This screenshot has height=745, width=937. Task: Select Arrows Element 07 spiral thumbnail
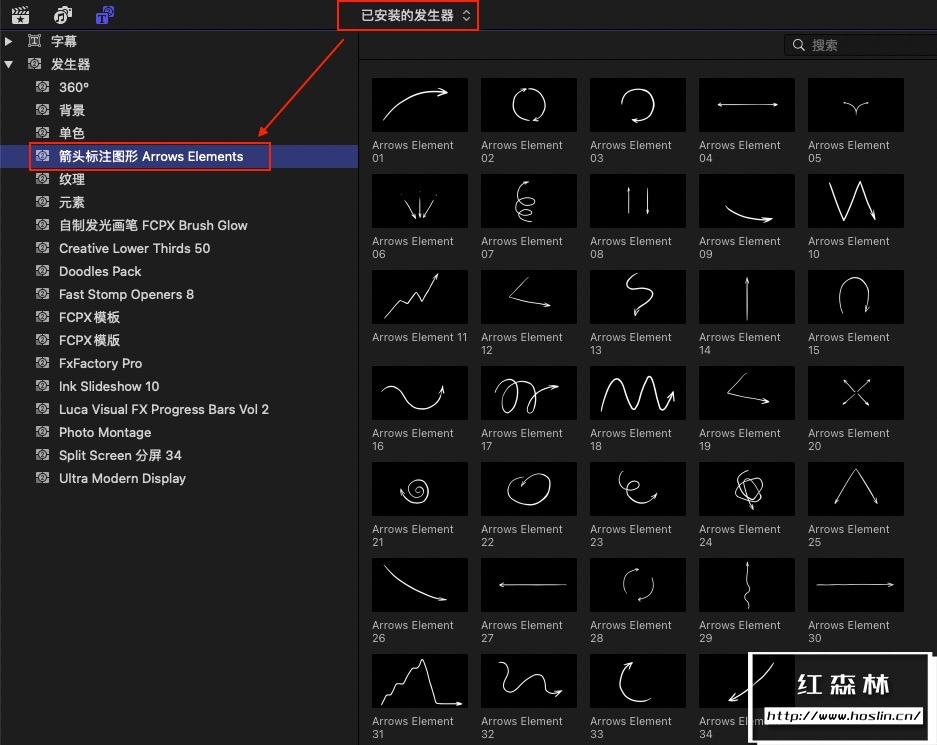(529, 201)
